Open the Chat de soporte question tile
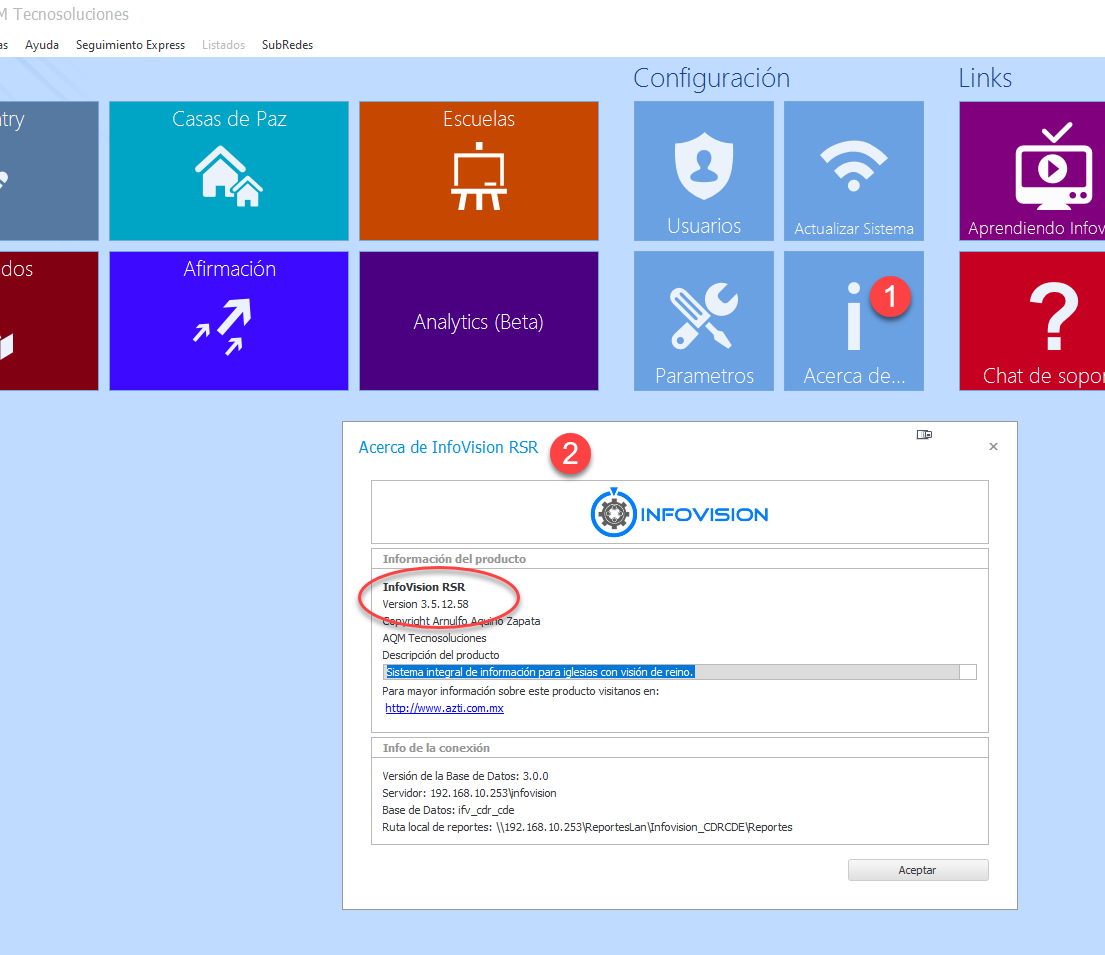Screen dimensions: 1105x955 tap(1032, 321)
